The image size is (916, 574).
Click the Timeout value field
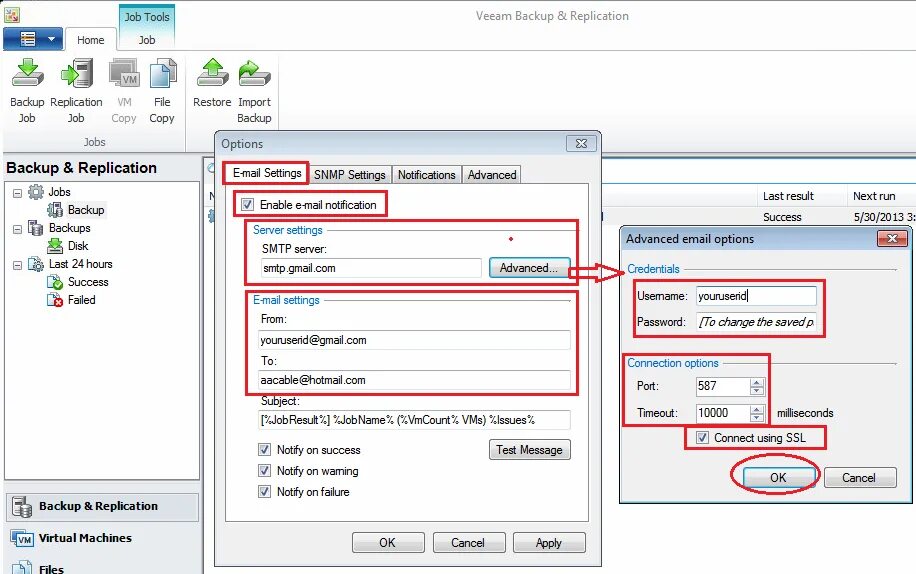tap(723, 413)
